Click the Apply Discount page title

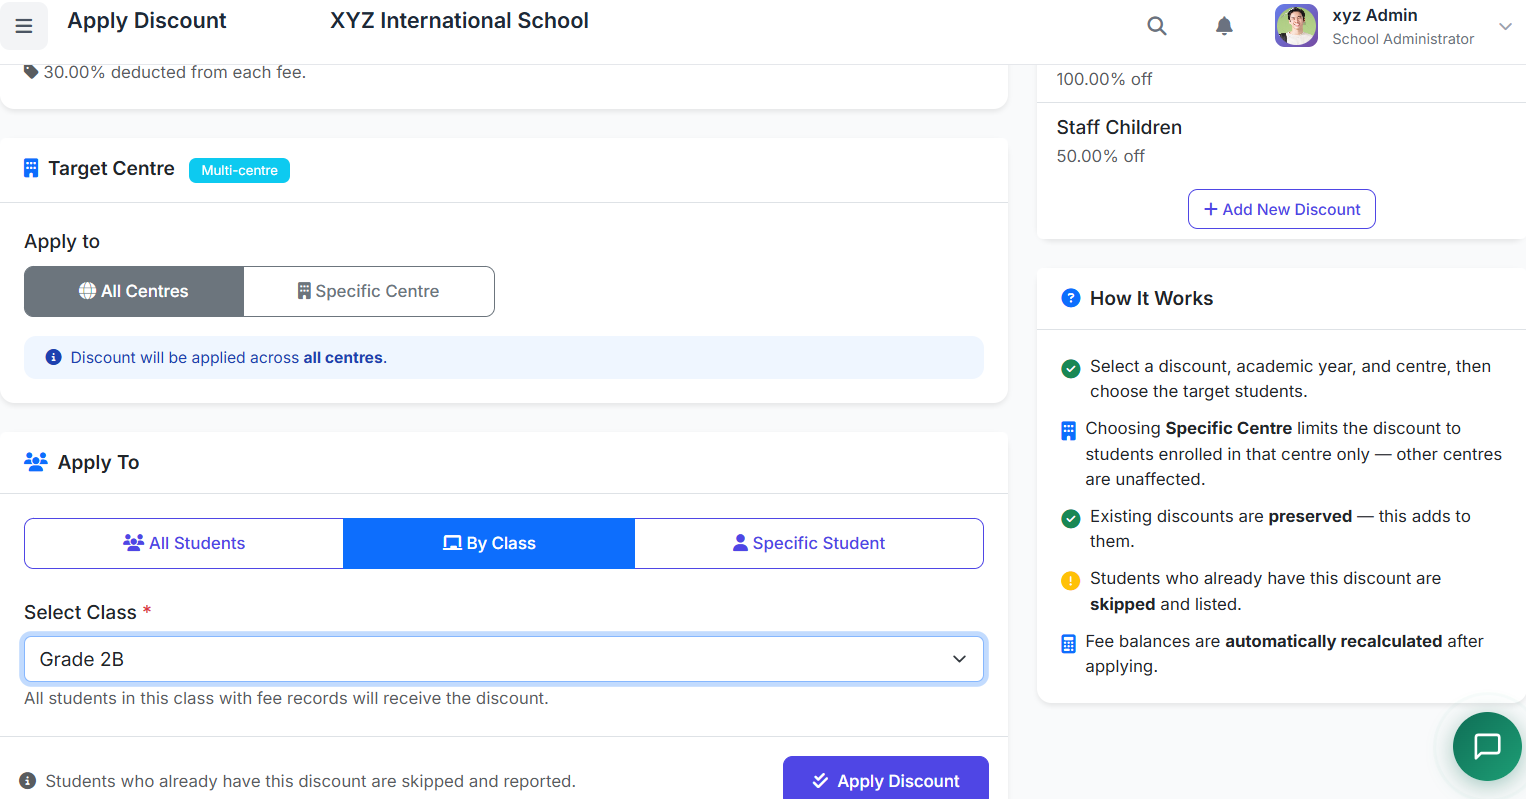click(x=147, y=20)
